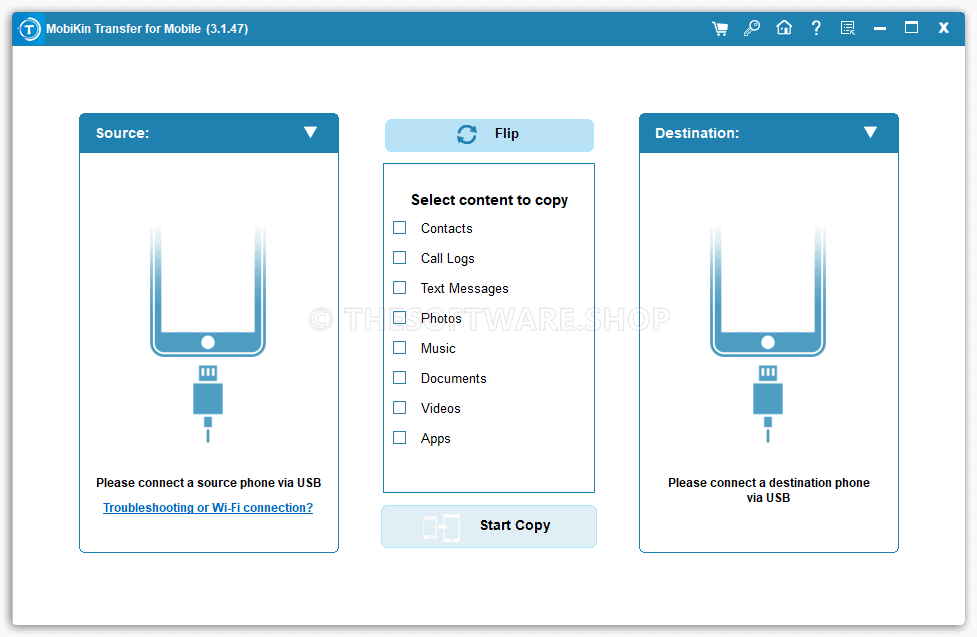This screenshot has height=637, width=977.
Task: Open Troubleshooting or Wi-Fi connection link
Action: pyautogui.click(x=208, y=507)
